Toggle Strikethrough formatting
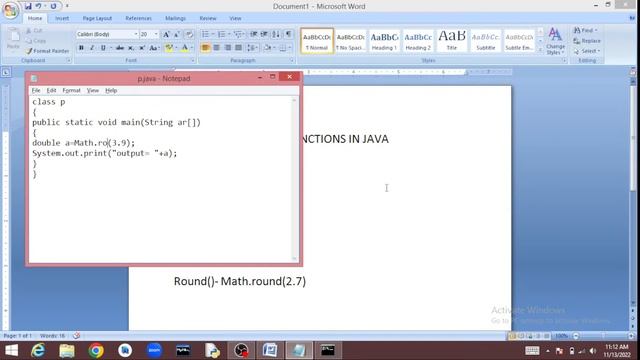The image size is (640, 360). (x=120, y=48)
